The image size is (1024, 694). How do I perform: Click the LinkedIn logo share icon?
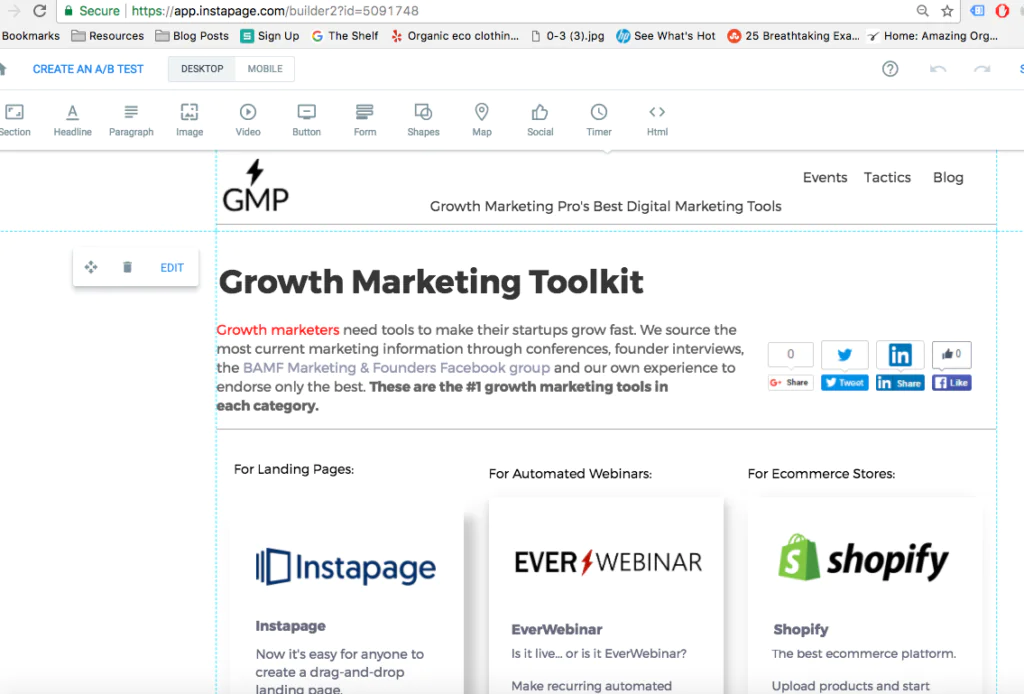(900, 355)
